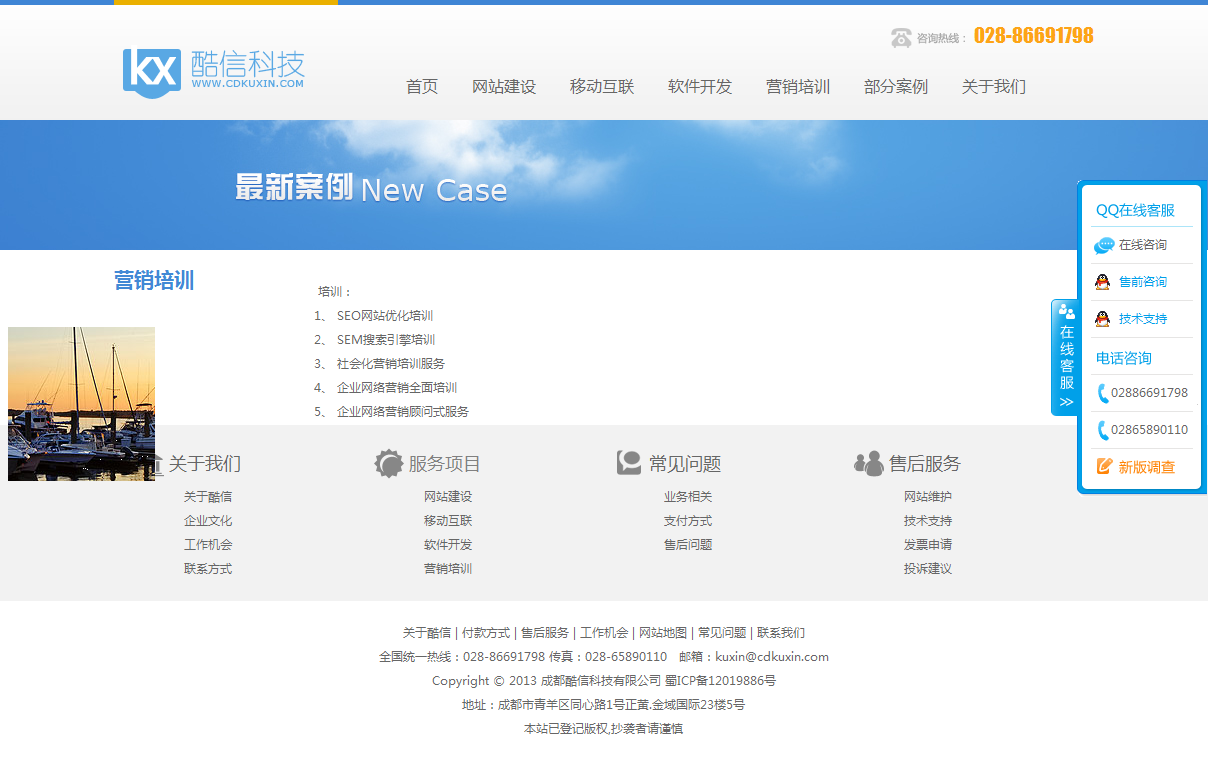
Task: Click the chat bubble icon beside 在线咨询
Action: click(1104, 245)
